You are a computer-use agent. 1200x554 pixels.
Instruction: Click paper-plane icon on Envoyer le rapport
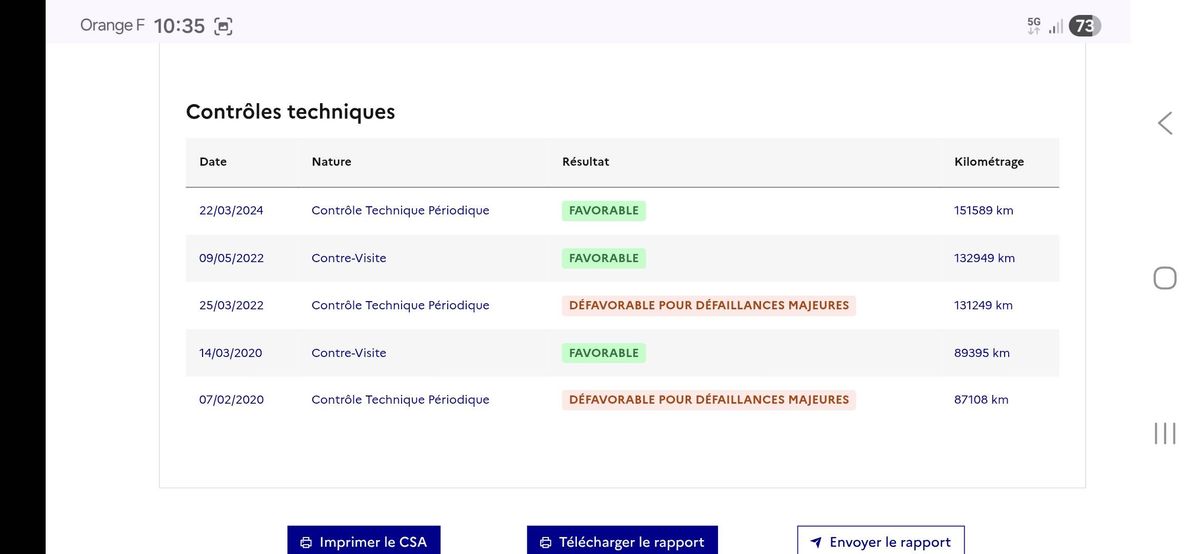[x=816, y=542]
